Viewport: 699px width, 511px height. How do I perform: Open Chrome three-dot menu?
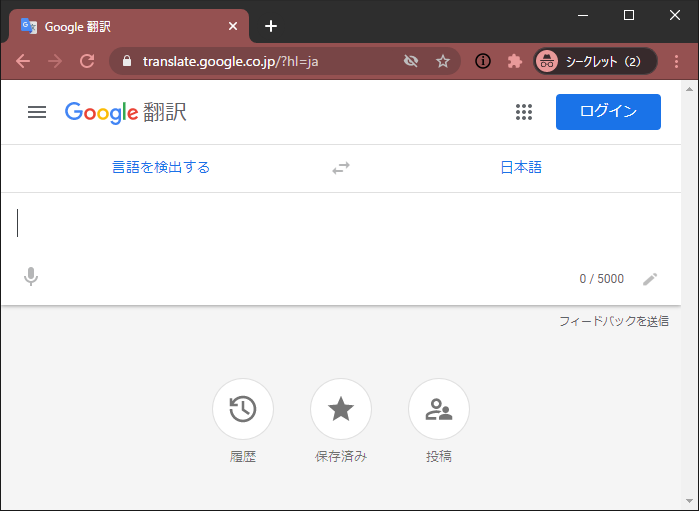(677, 61)
